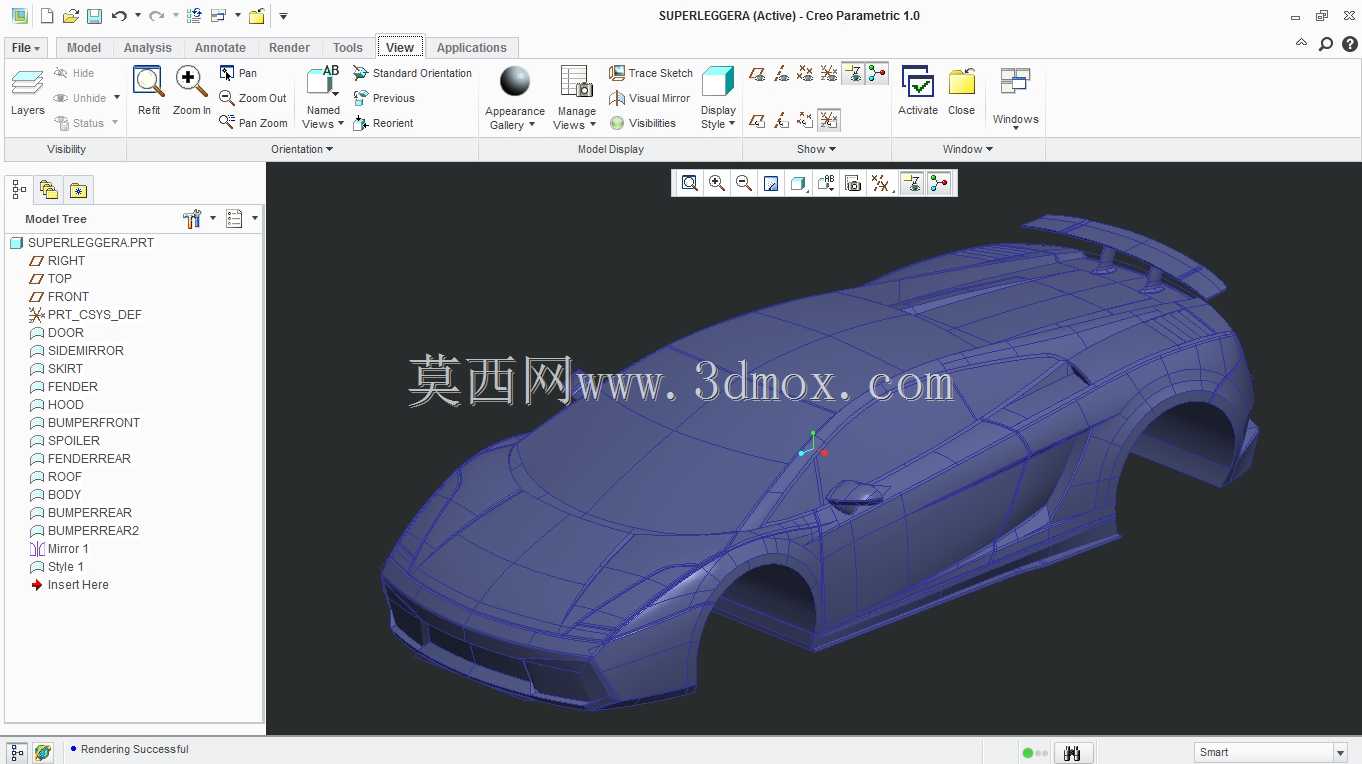Open the Reorient dialog
Image resolution: width=1362 pixels, height=764 pixels.
[x=383, y=123]
